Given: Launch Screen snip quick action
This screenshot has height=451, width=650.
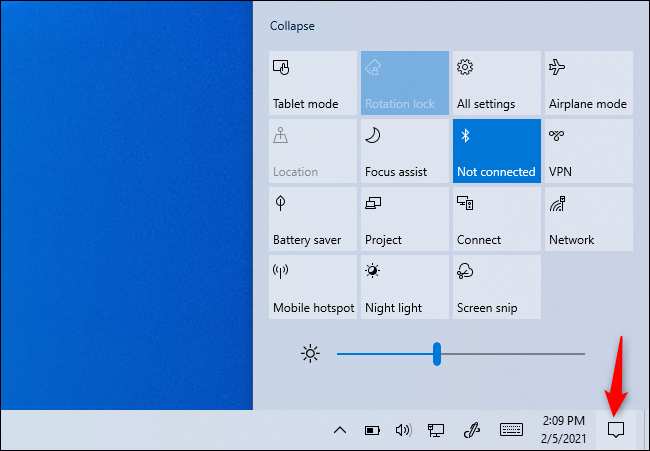Looking at the screenshot, I should (x=496, y=288).
